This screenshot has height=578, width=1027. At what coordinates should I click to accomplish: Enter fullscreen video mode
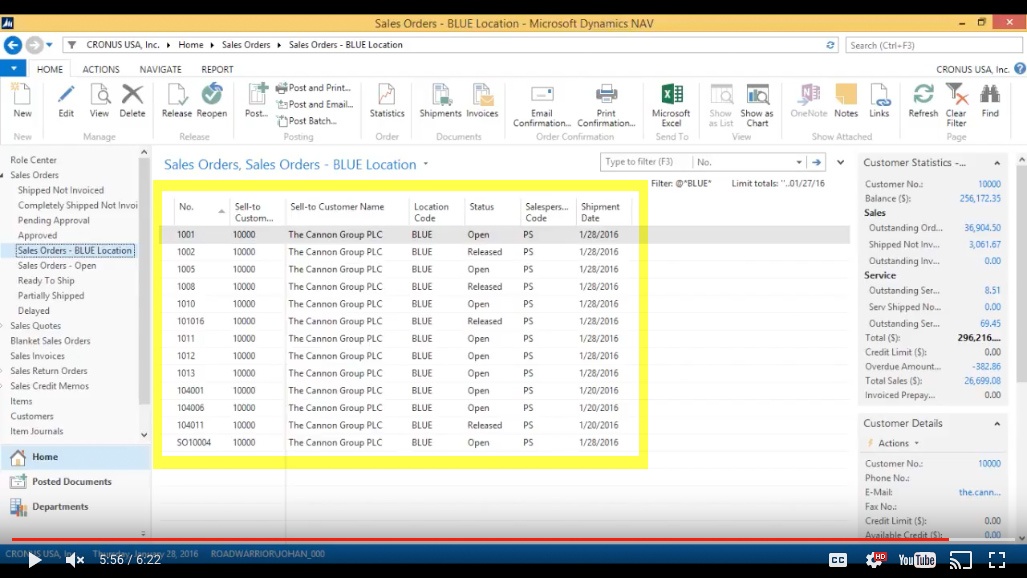pyautogui.click(x=997, y=560)
